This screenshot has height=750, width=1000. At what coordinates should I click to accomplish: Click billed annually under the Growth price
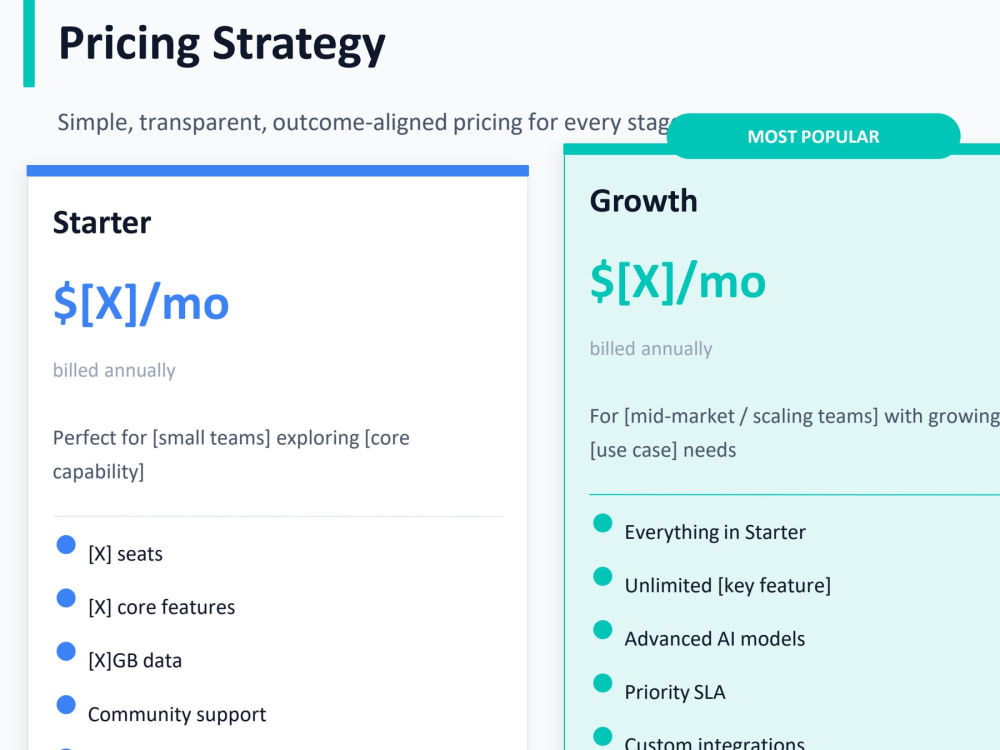coord(651,349)
